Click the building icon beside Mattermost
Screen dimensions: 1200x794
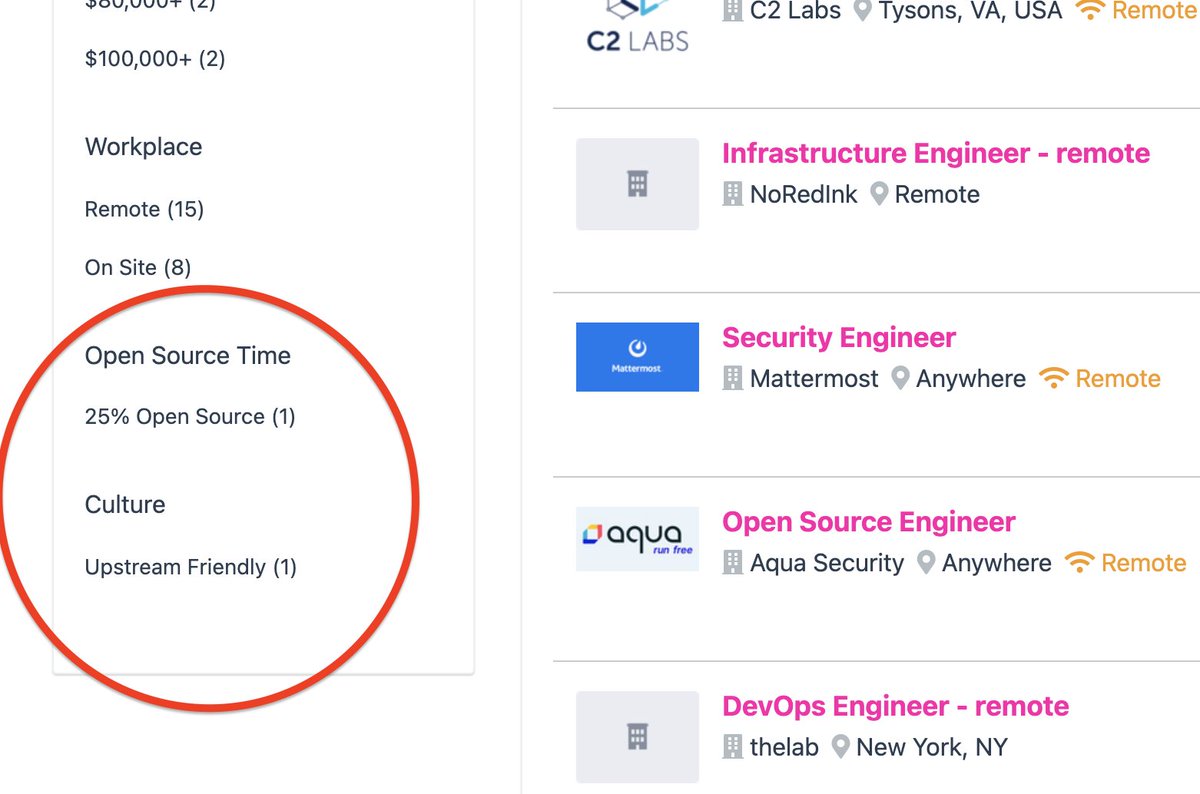click(733, 379)
